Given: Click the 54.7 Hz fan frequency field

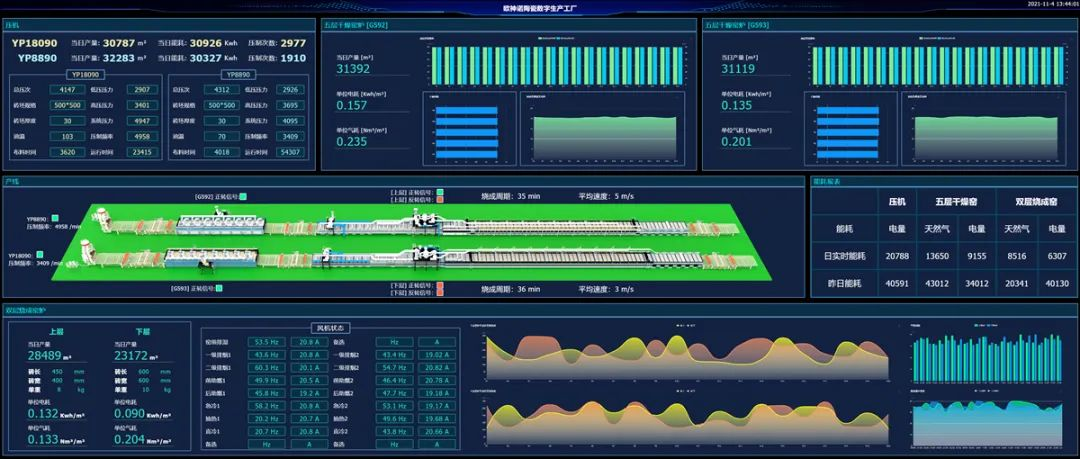Looking at the screenshot, I should (x=394, y=368).
